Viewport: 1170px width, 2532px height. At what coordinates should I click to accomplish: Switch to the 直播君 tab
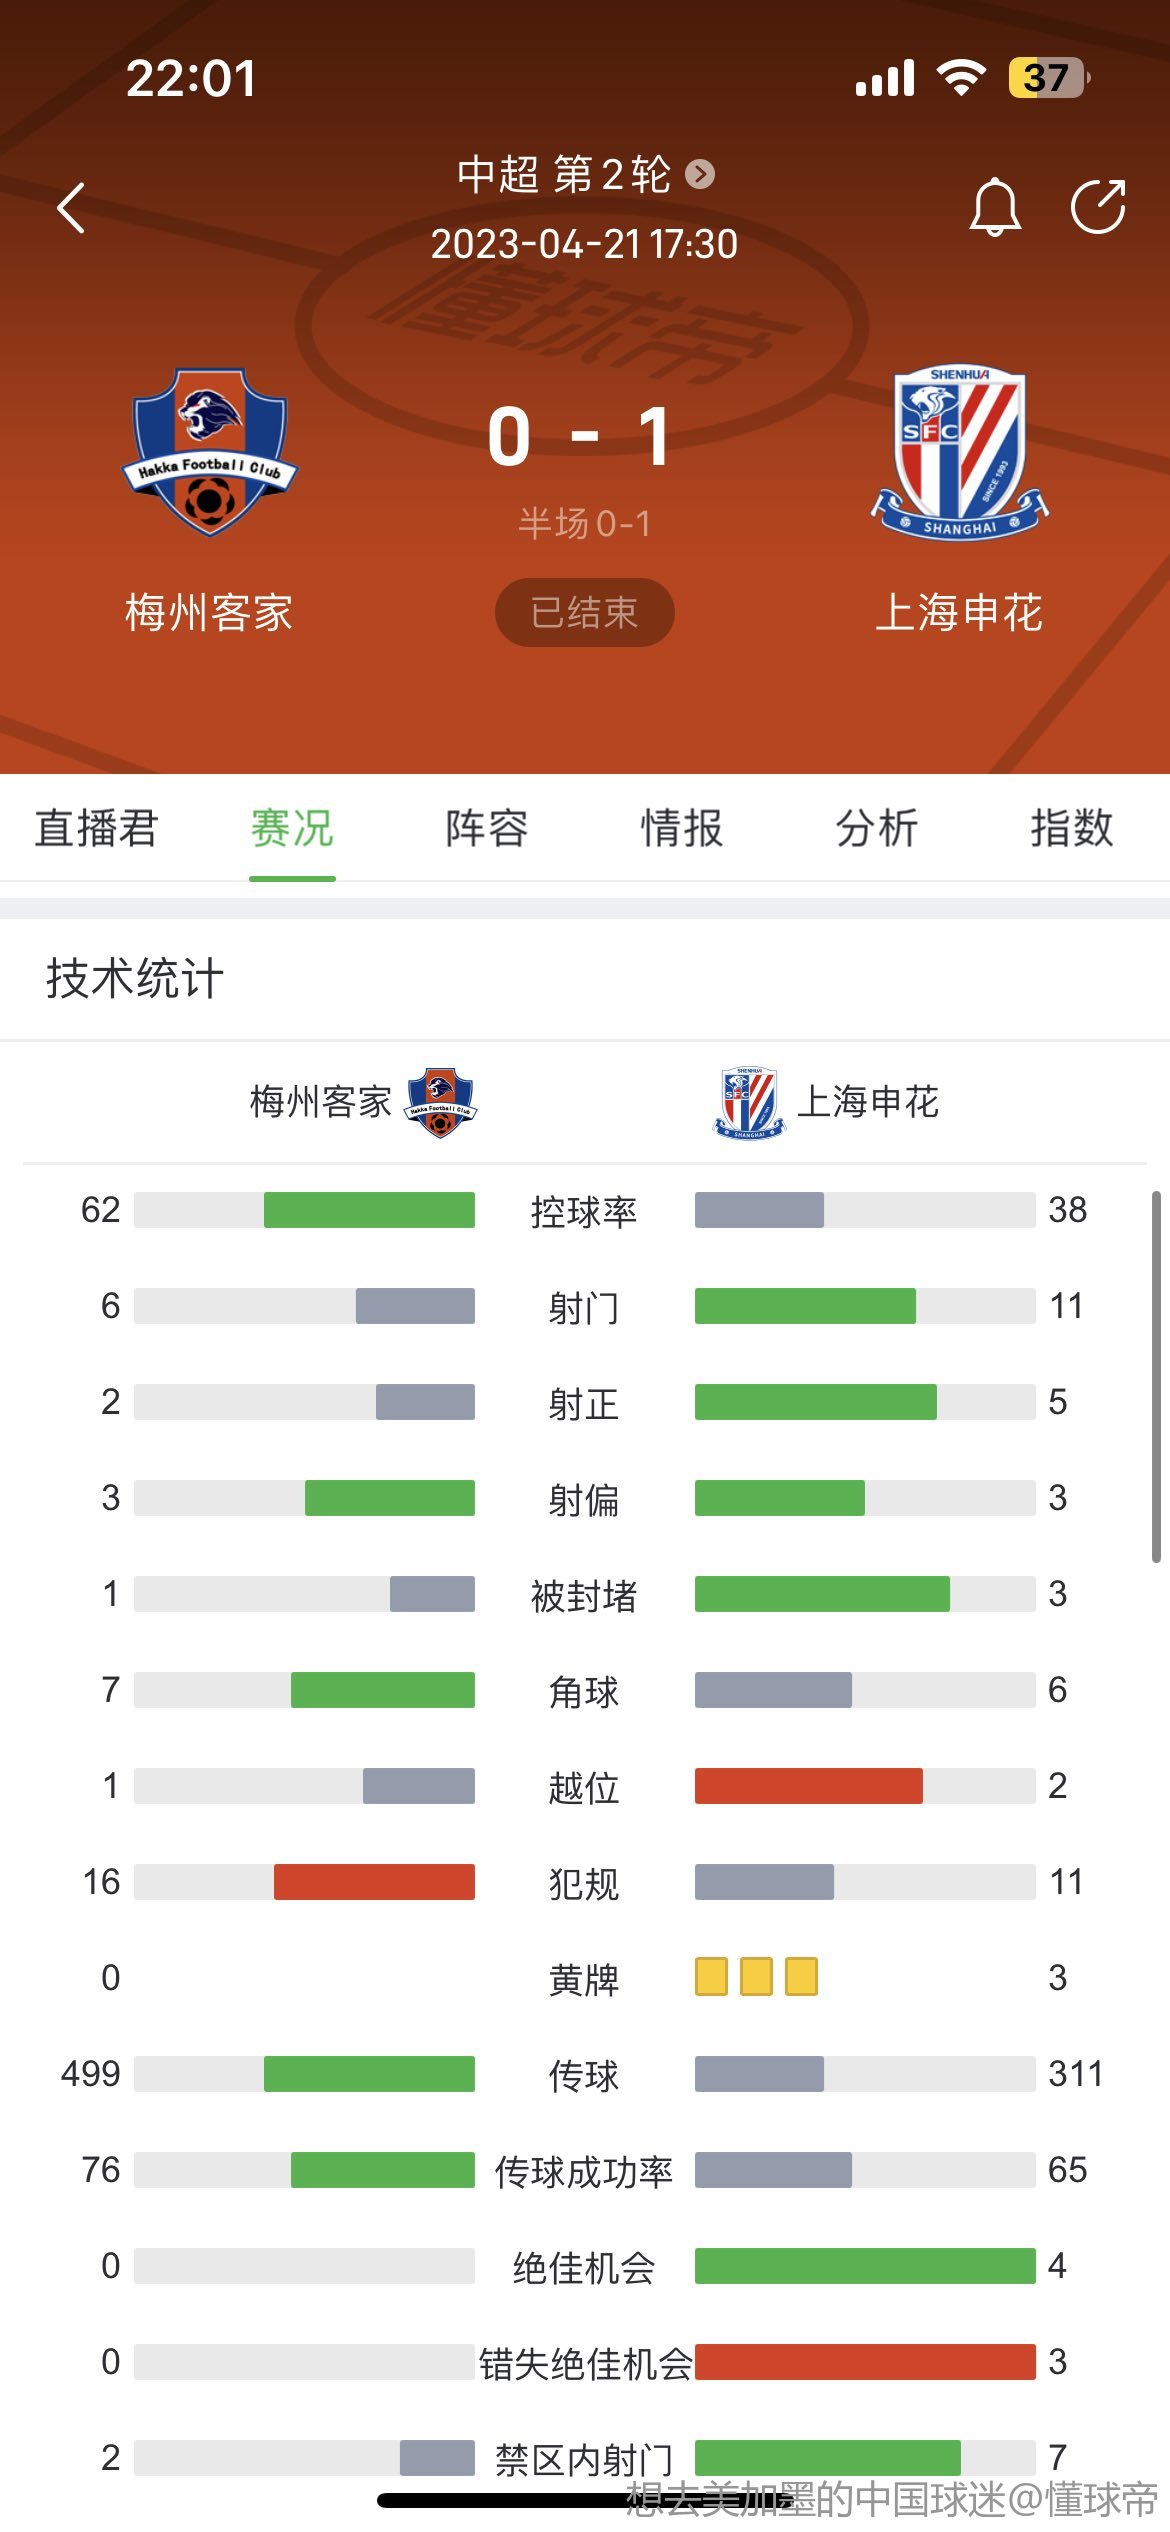pos(97,828)
